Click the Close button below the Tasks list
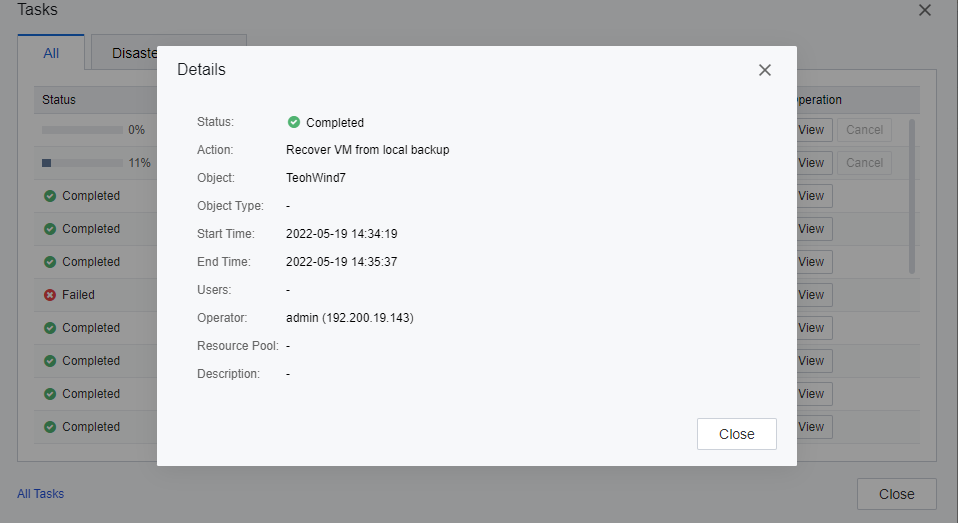958x523 pixels. [x=896, y=494]
